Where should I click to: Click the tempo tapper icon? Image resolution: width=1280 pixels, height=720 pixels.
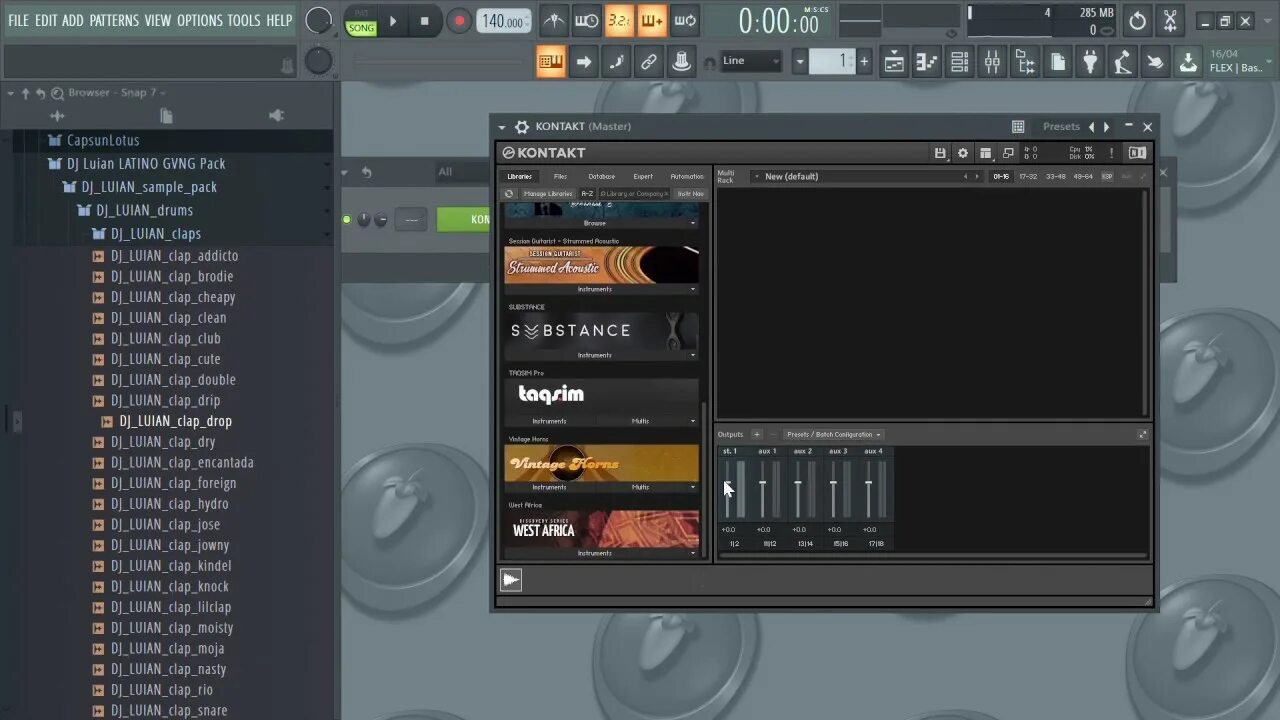1123,62
